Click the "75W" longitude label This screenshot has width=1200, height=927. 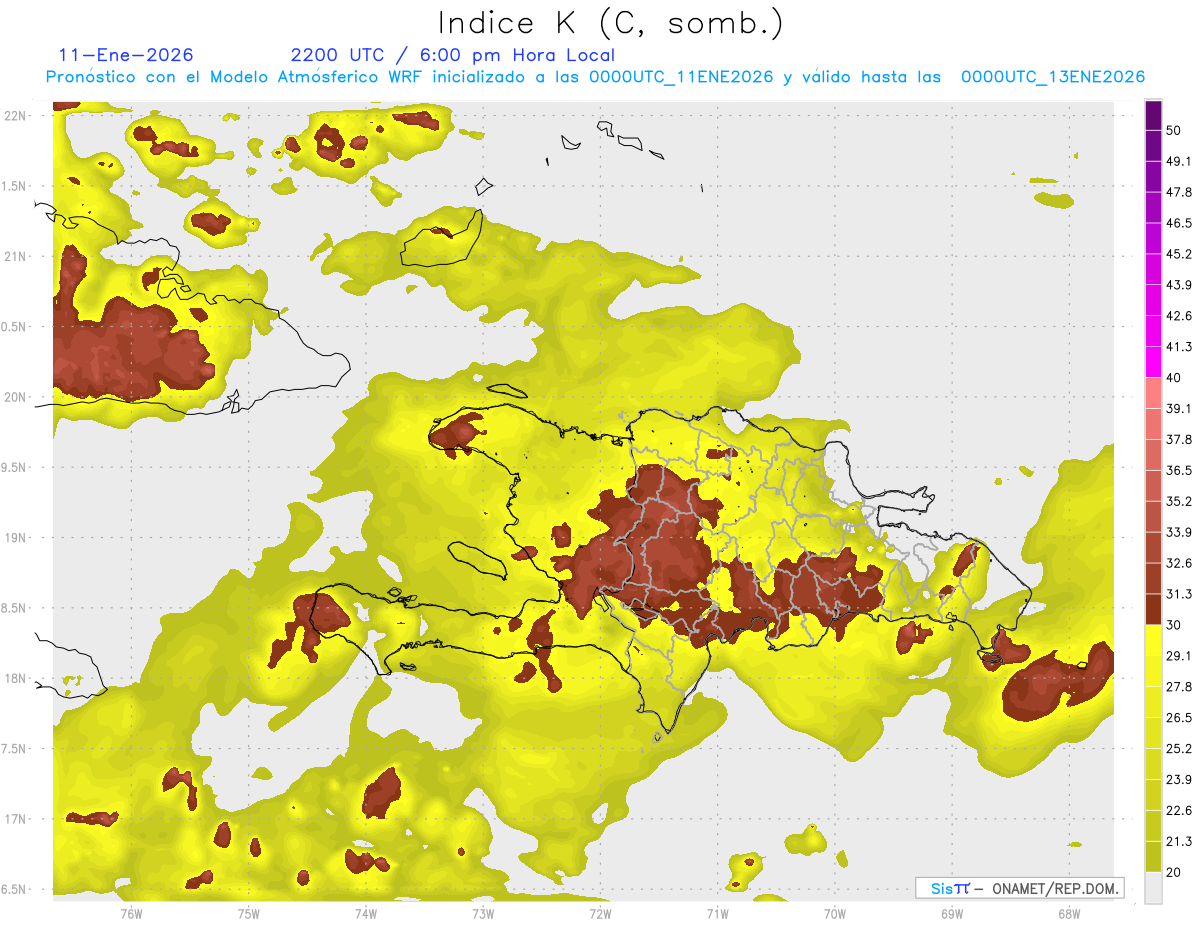pos(249,913)
